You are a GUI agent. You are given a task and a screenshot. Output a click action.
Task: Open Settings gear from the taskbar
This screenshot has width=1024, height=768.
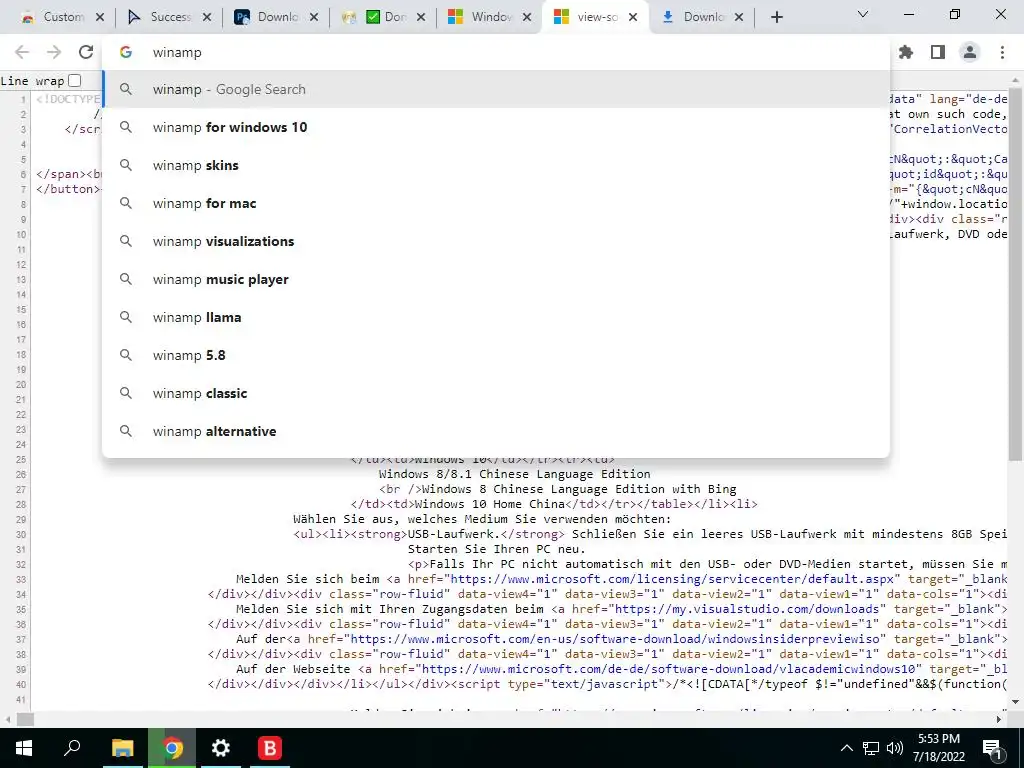coord(221,748)
